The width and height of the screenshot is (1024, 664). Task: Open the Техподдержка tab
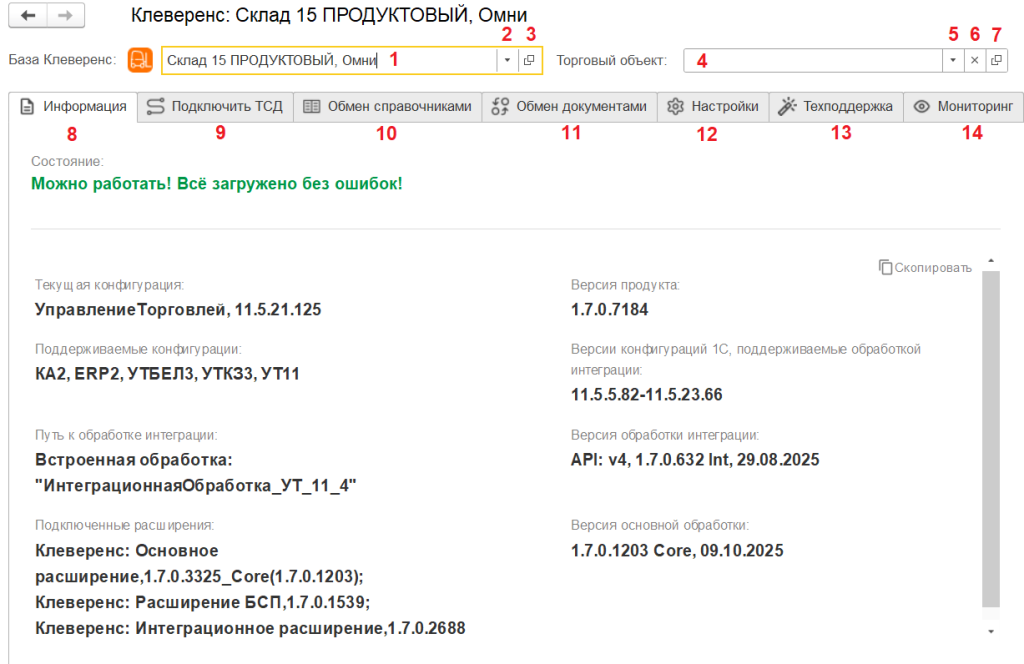click(x=836, y=107)
